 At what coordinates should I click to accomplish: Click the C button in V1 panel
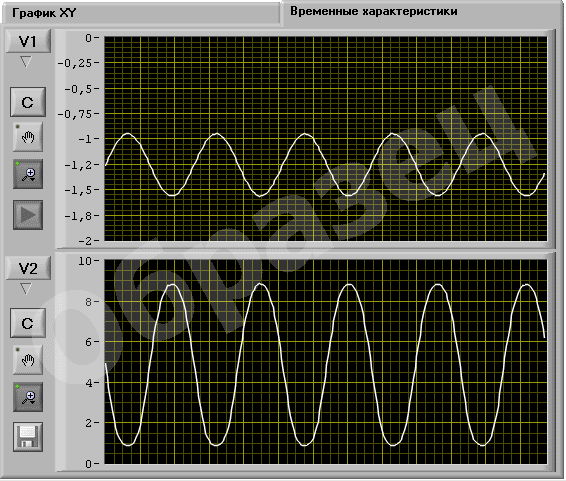tap(28, 102)
